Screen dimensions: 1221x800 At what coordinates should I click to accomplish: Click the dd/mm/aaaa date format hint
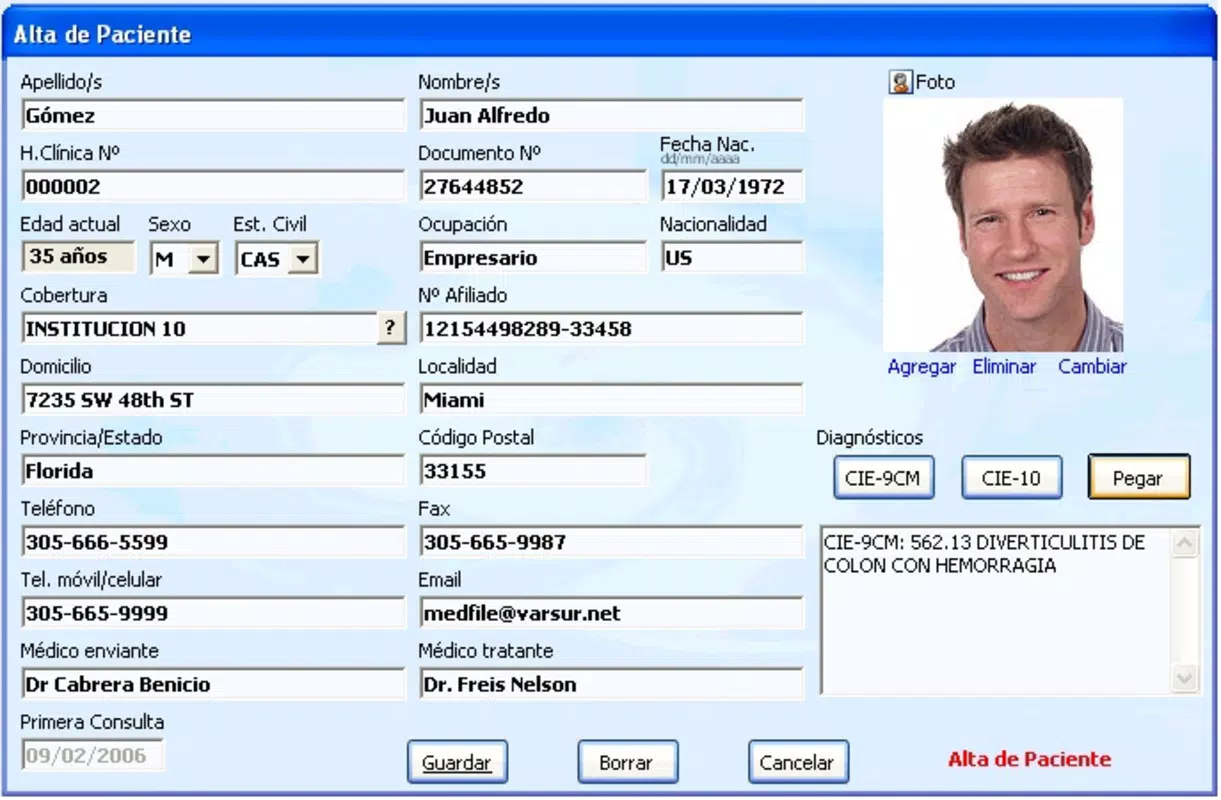[700, 159]
